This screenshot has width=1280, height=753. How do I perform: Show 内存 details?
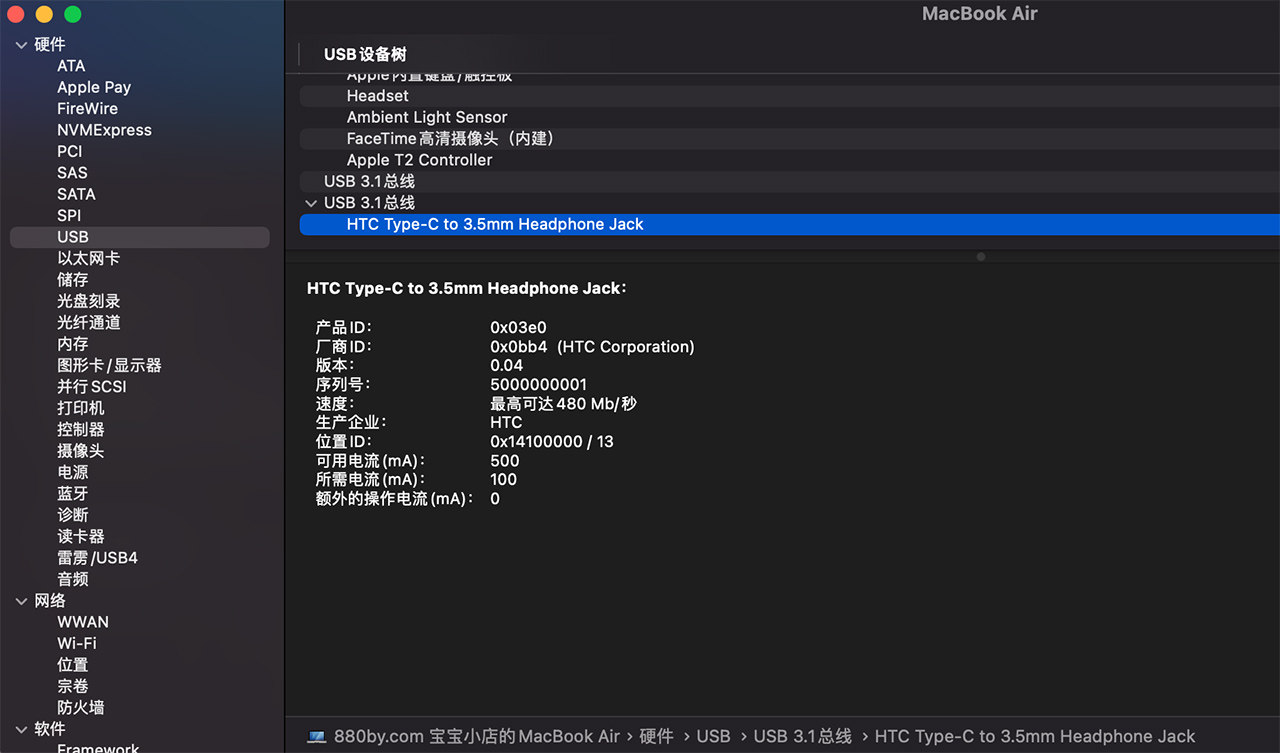click(73, 344)
